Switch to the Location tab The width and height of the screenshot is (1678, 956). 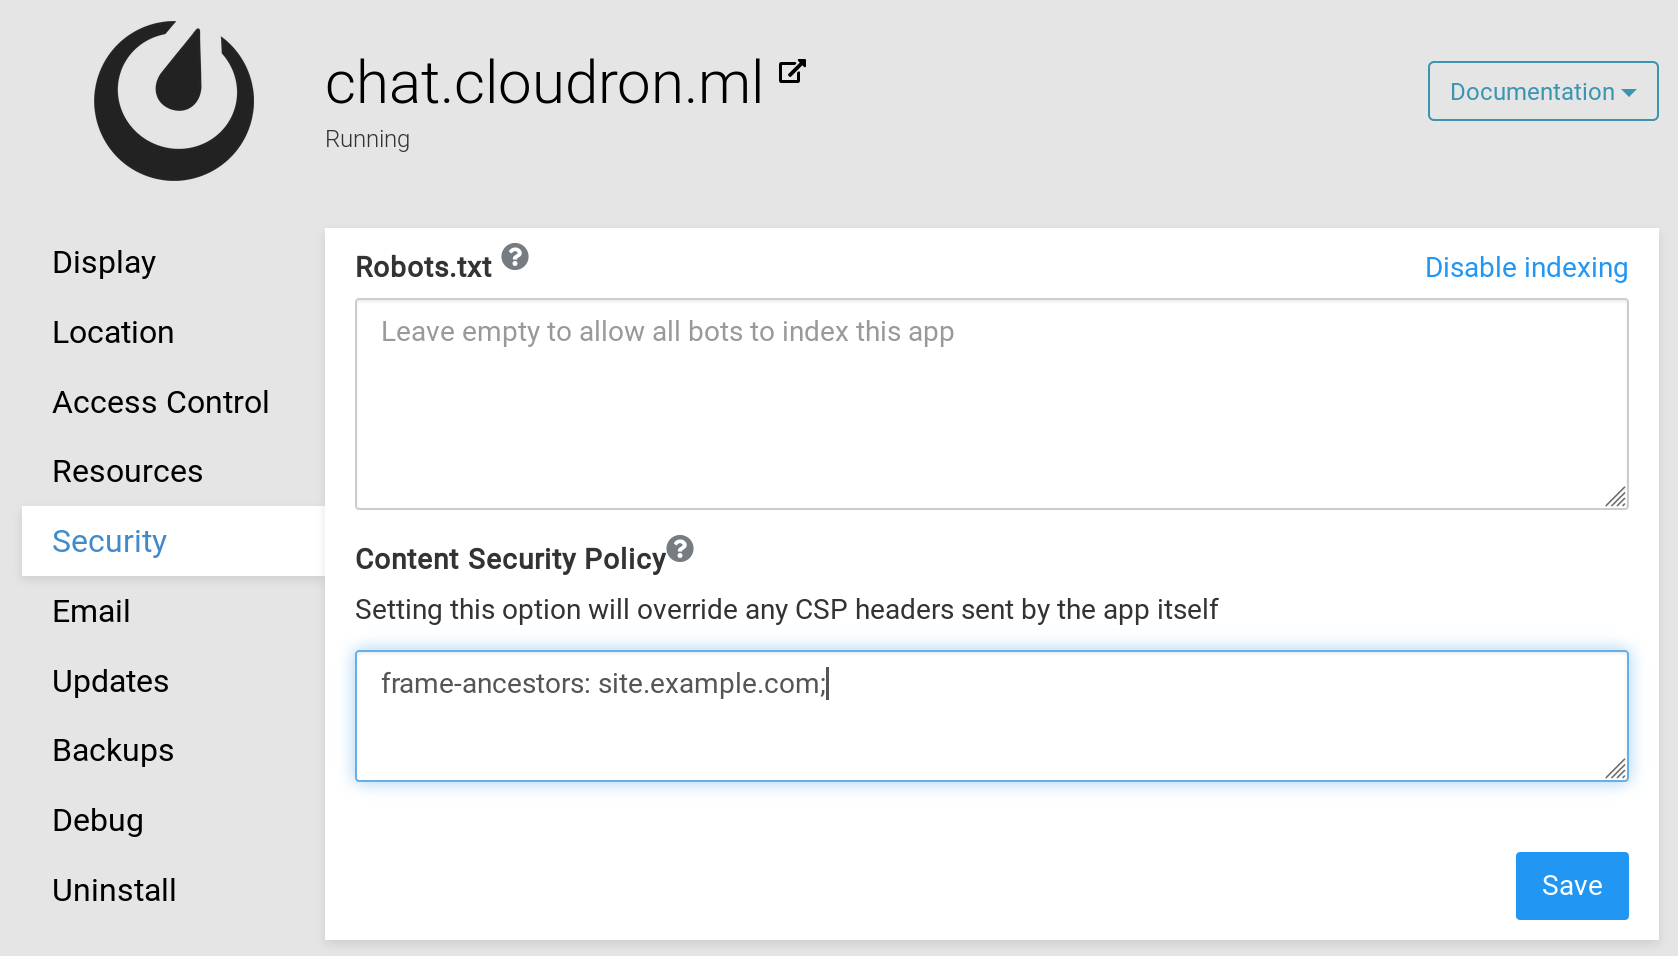click(x=113, y=332)
